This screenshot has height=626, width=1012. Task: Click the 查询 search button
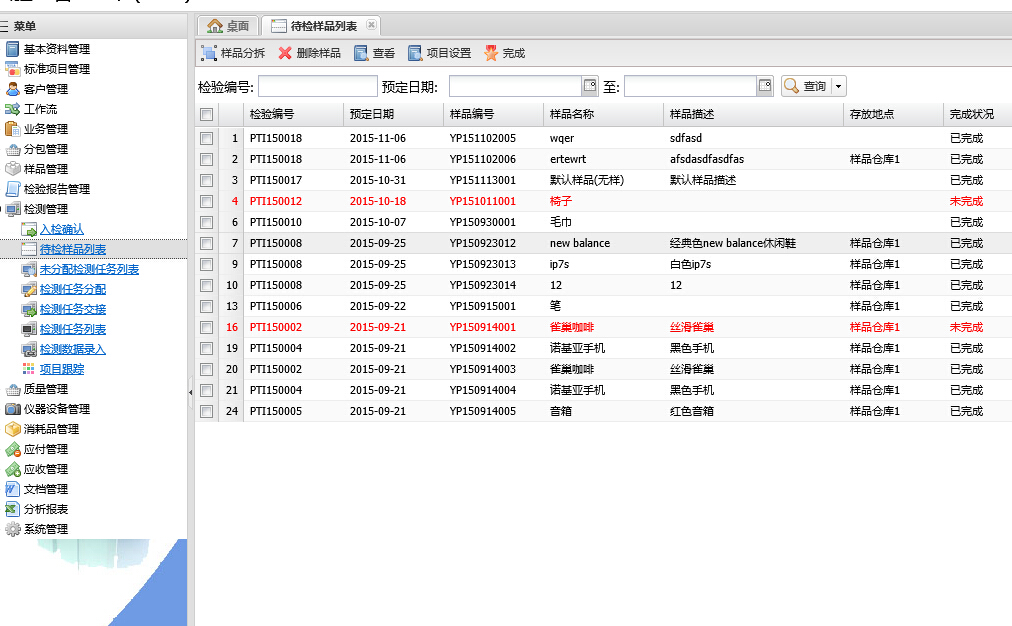(x=806, y=87)
